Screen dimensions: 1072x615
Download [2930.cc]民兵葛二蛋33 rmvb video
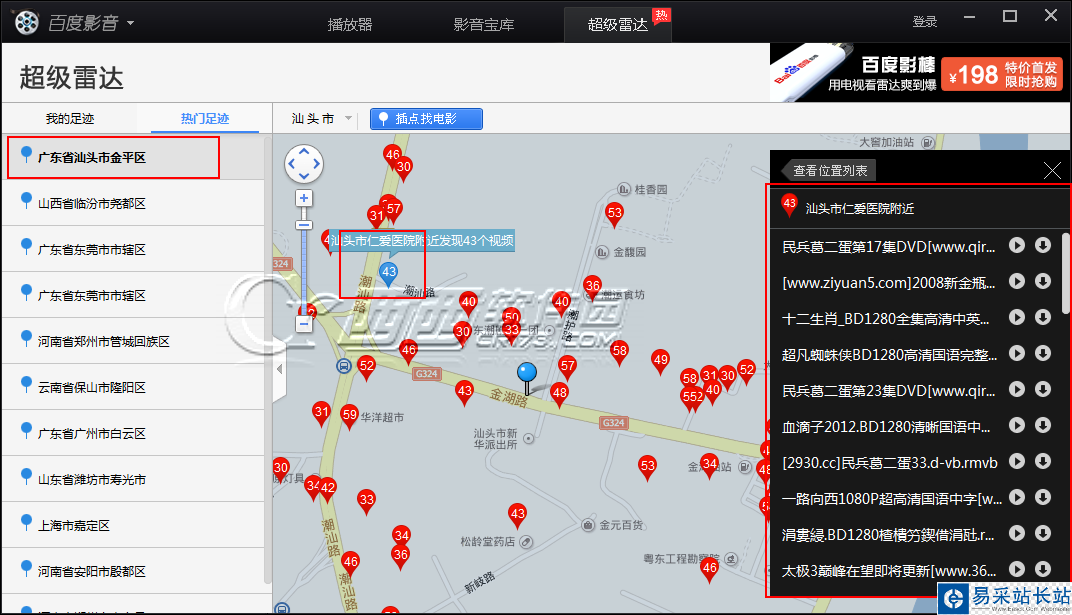pyautogui.click(x=1043, y=461)
